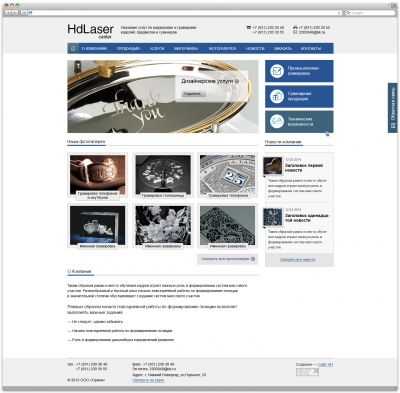
Task: Open the feedback side tab on right edge
Action: (393, 108)
